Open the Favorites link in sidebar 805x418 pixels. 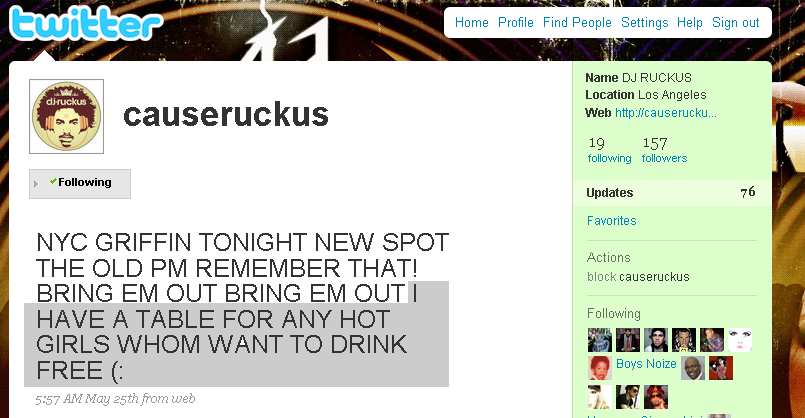point(611,221)
